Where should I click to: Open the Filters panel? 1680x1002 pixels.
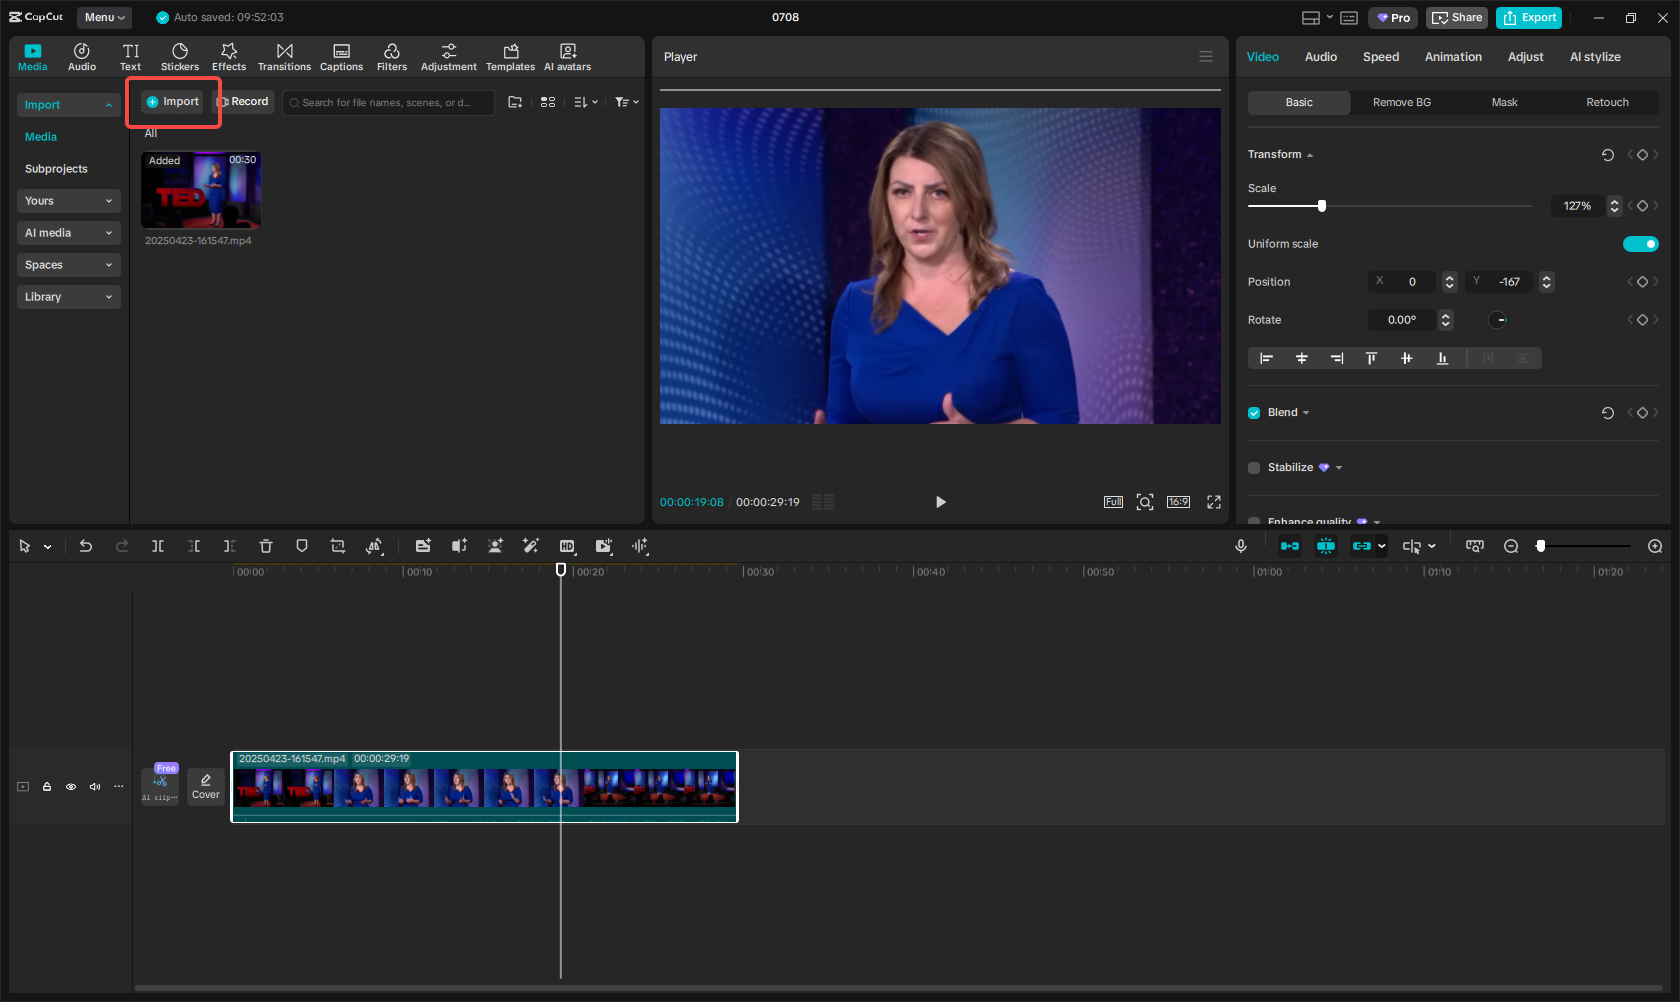[391, 57]
